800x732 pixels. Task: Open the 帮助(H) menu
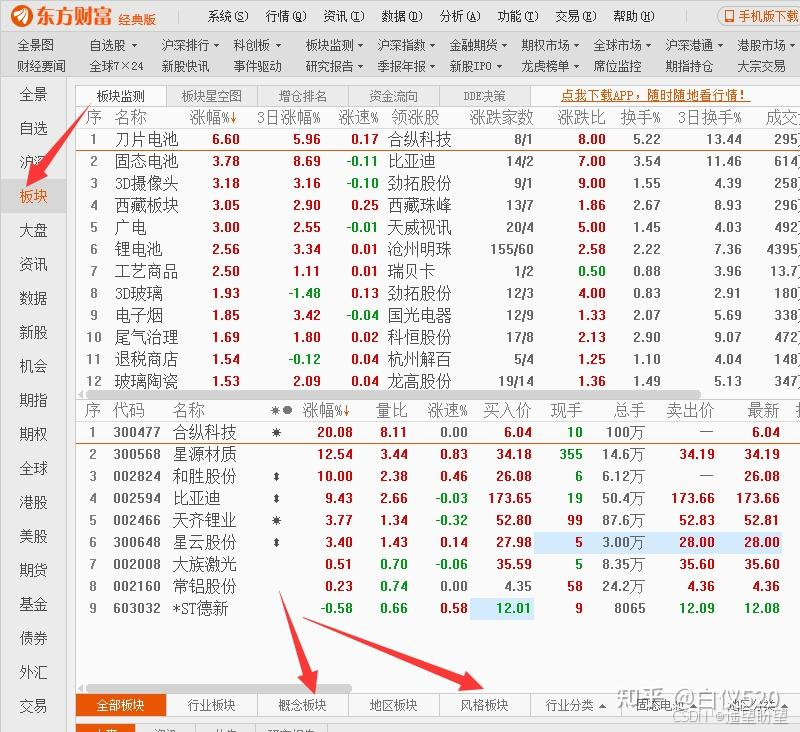coord(634,16)
